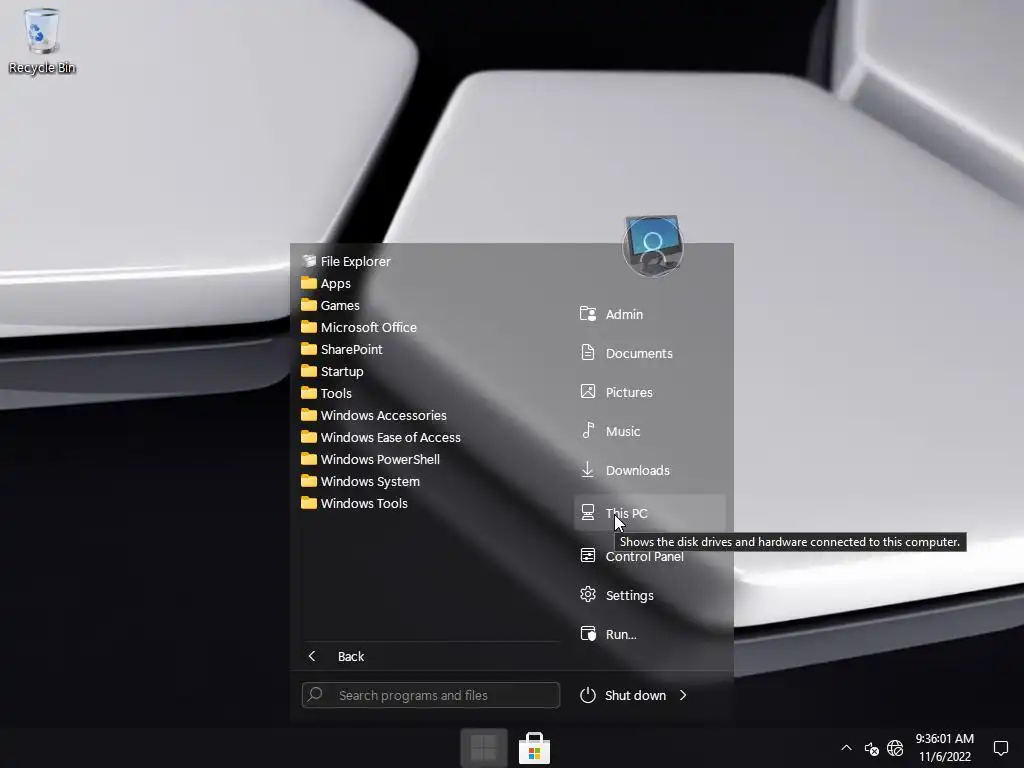Go Back to the main start menu
The height and width of the screenshot is (768, 1024).
(x=430, y=656)
